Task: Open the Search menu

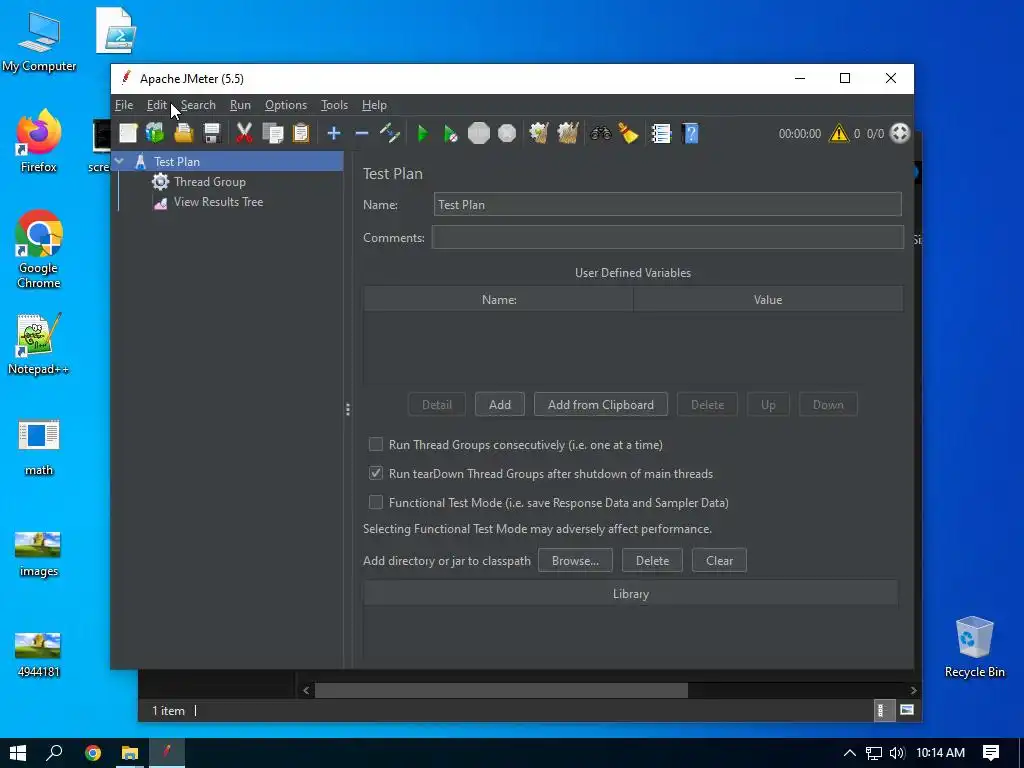Action: click(198, 105)
